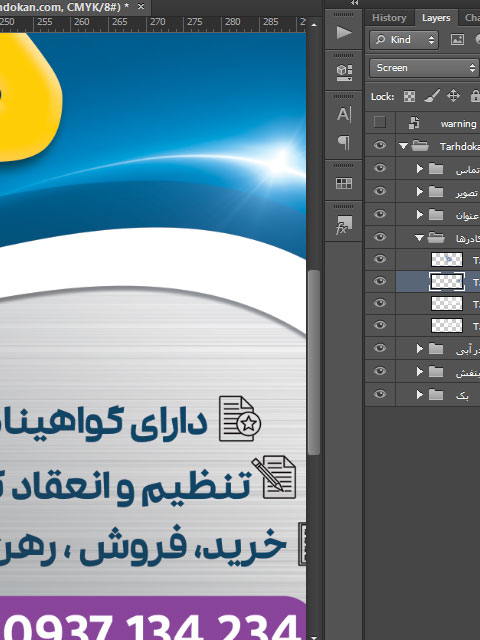The width and height of the screenshot is (480, 640).
Task: Enable the pixel layer filter icon
Action: coord(457,39)
